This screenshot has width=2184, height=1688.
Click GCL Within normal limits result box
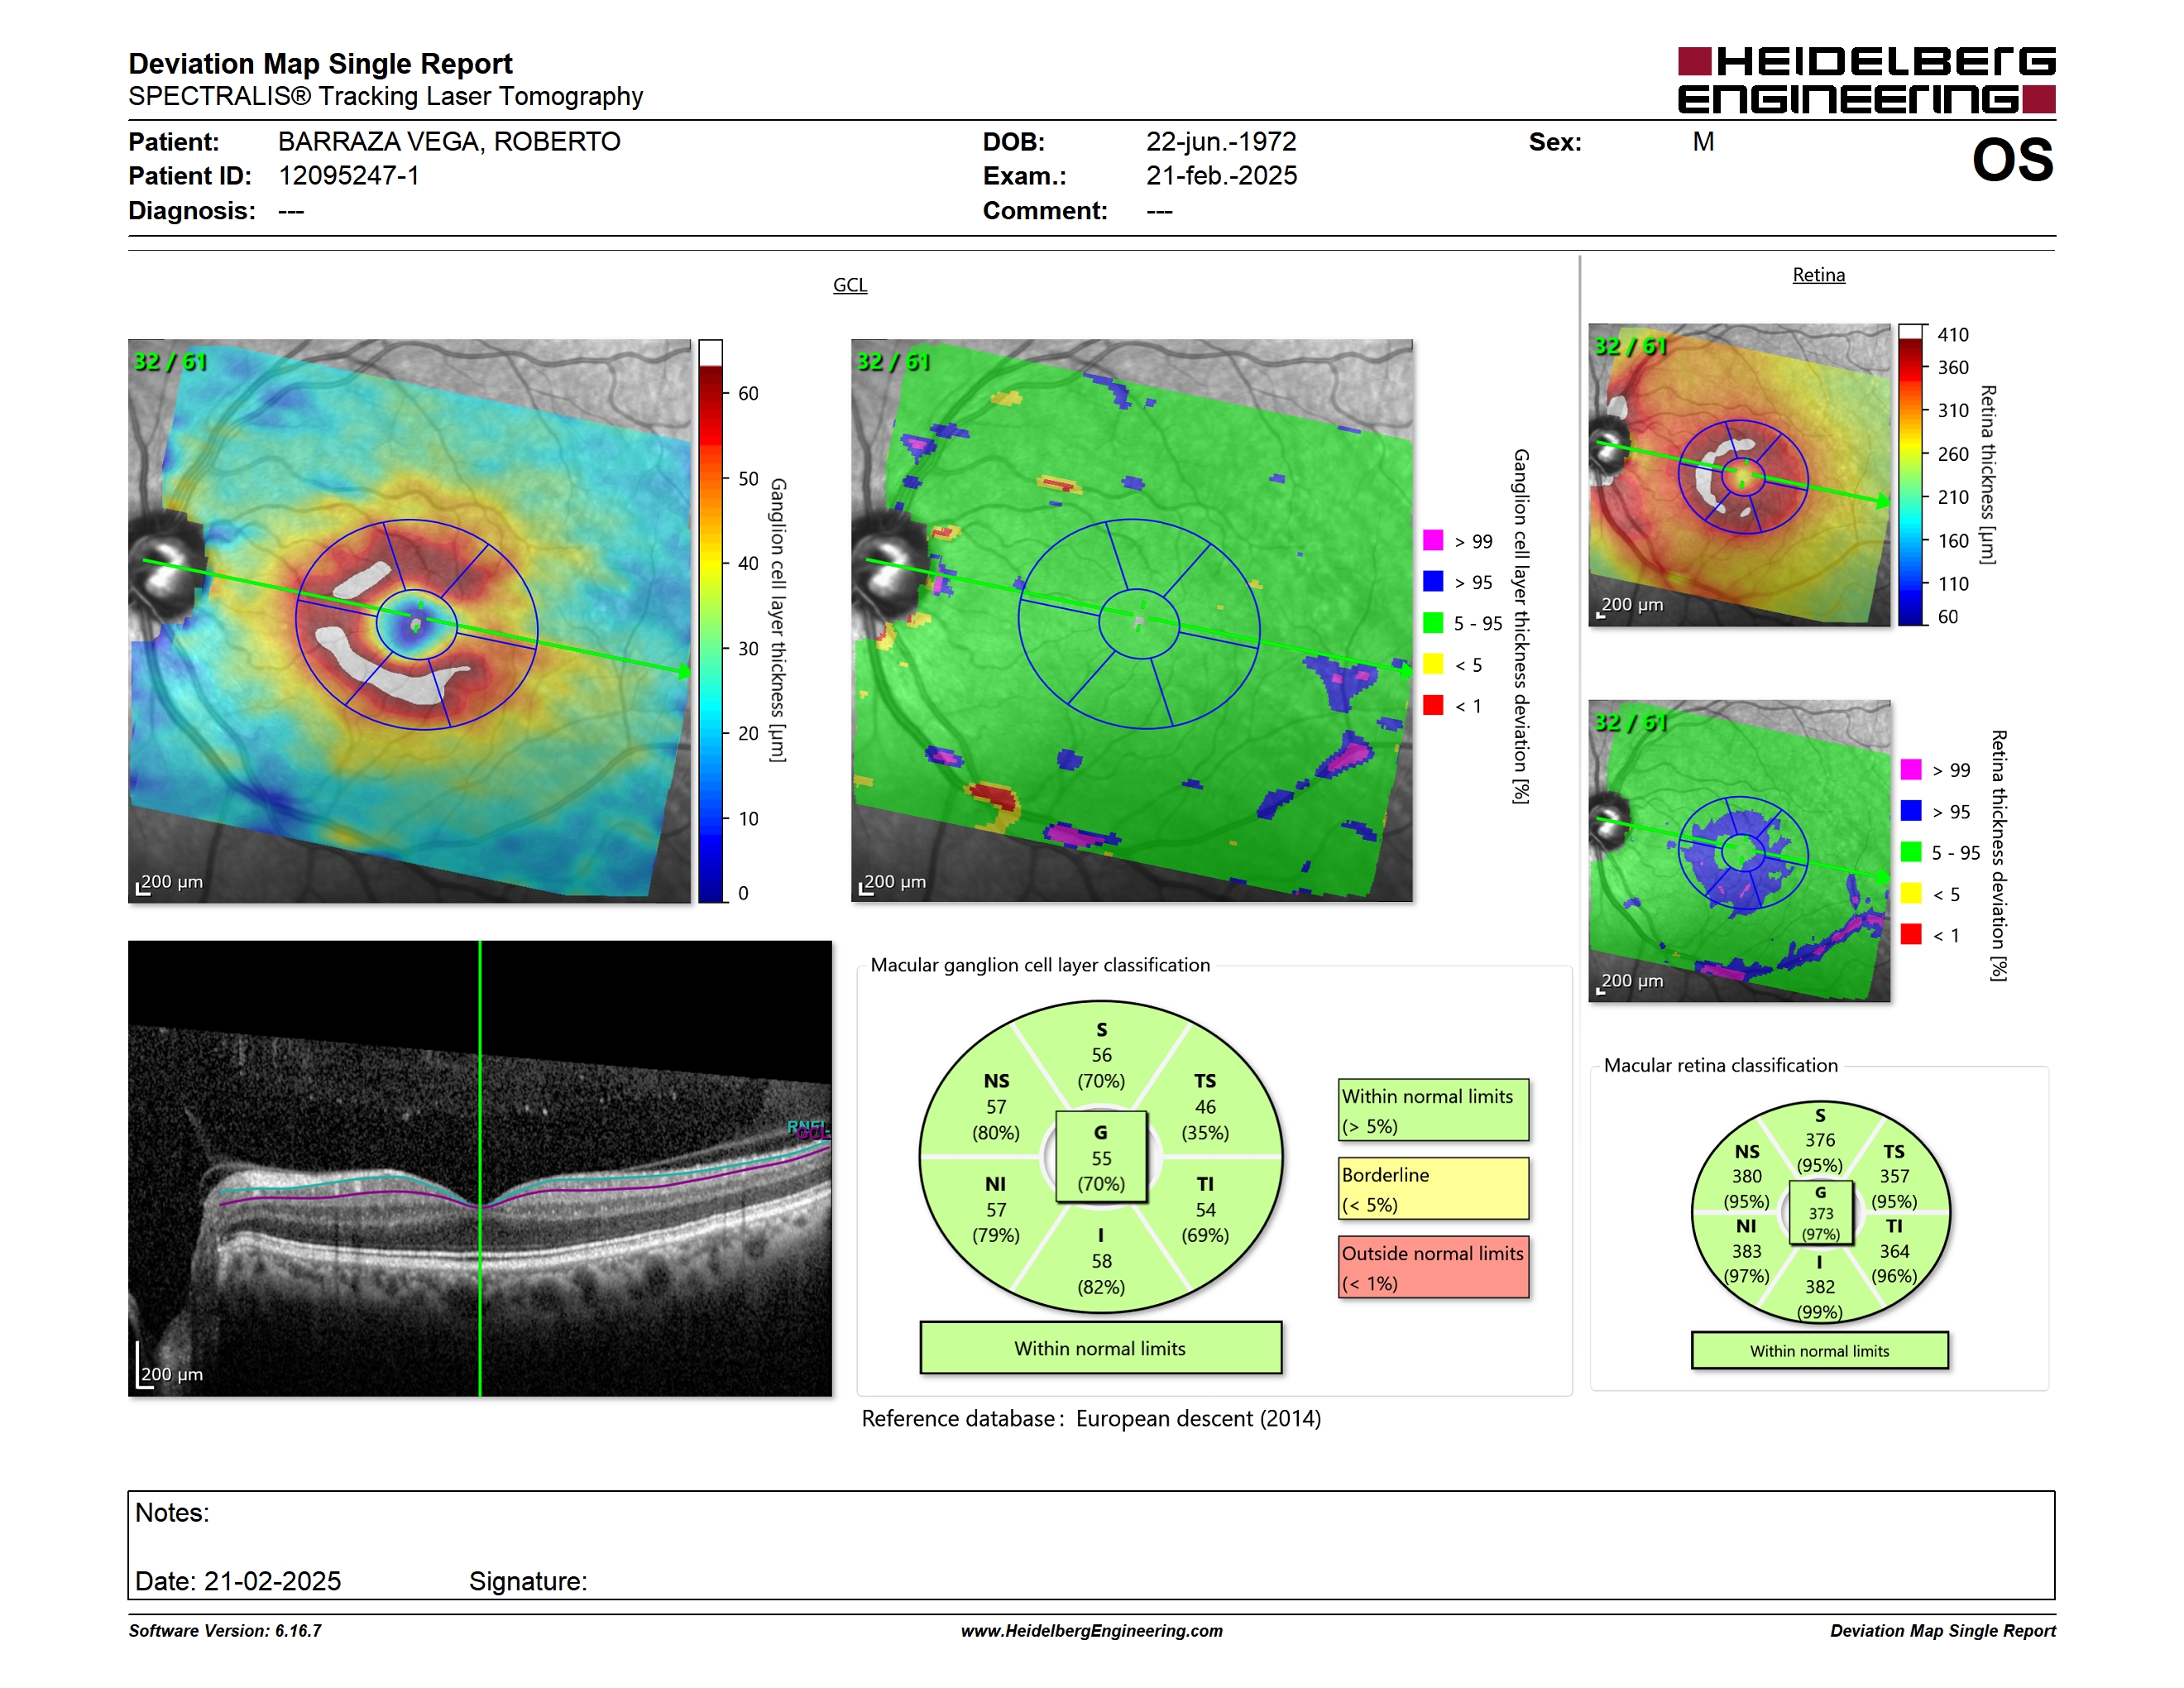pyautogui.click(x=1100, y=1348)
